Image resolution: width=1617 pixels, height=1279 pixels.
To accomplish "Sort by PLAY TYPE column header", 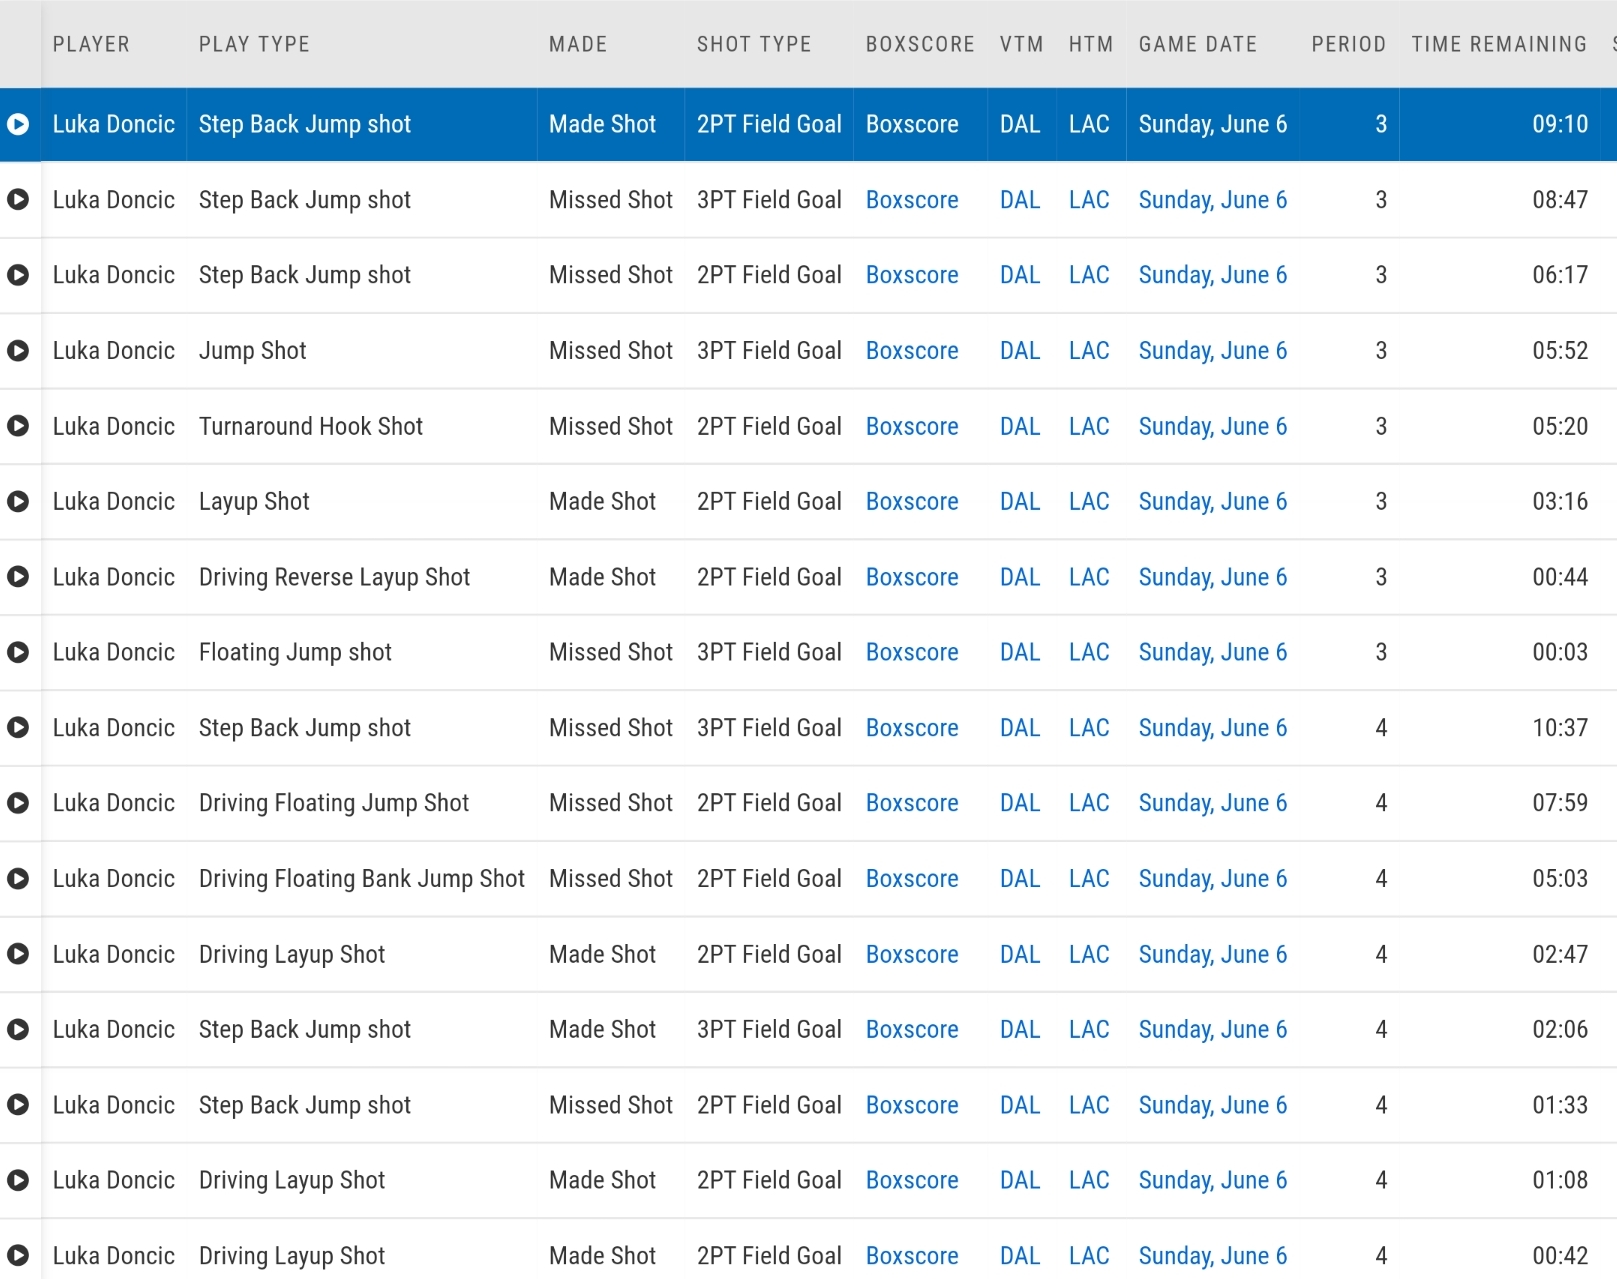I will pos(254,44).
